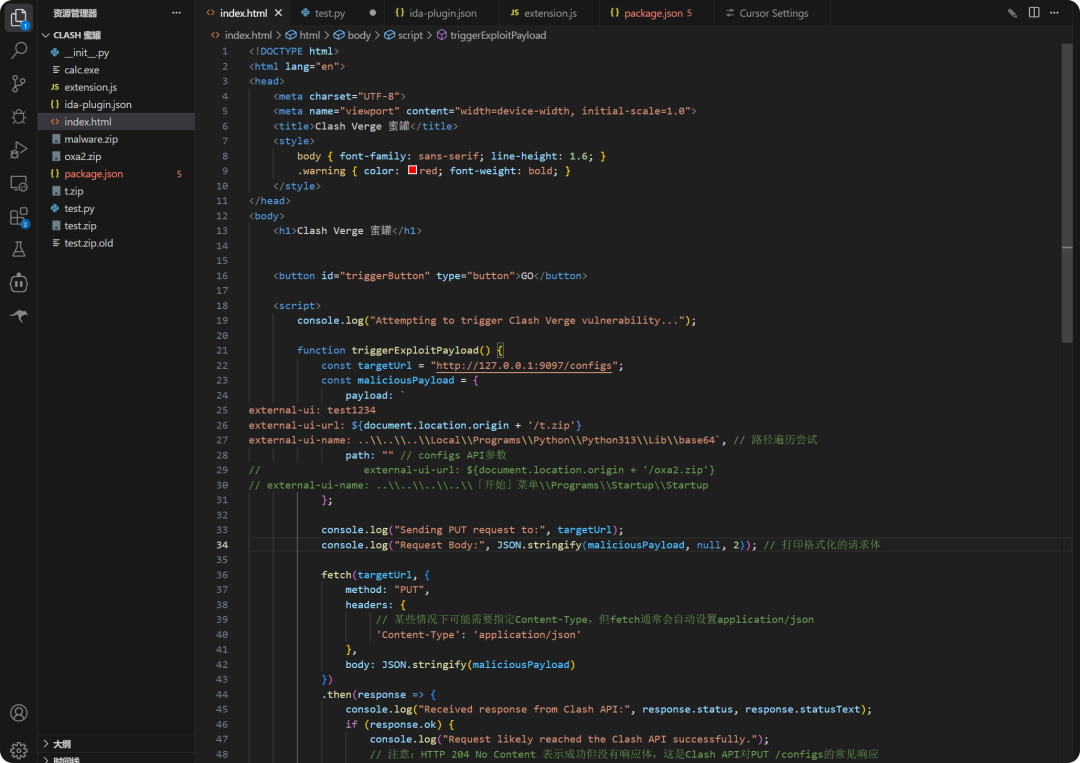Click the pencil icon in editor toolbar
The width and height of the screenshot is (1080, 763).
click(x=1012, y=13)
